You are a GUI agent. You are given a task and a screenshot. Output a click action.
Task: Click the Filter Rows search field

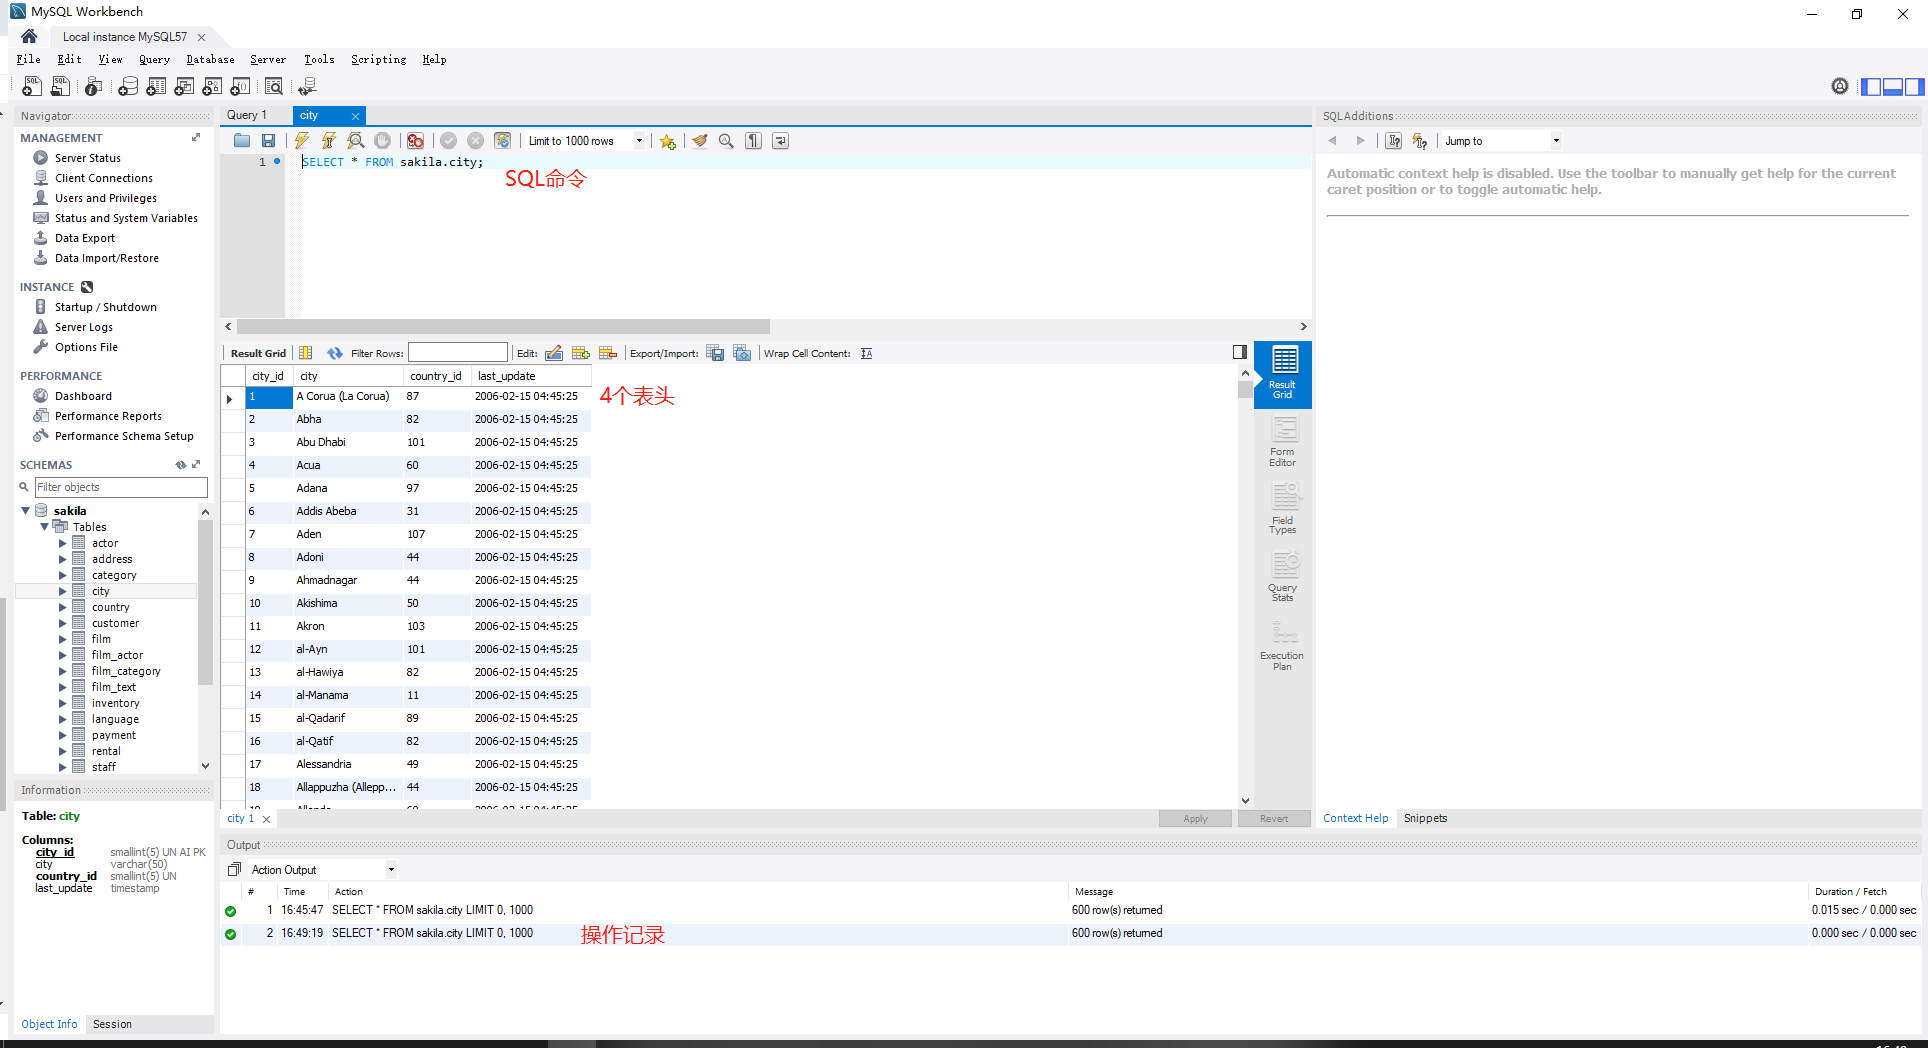[x=457, y=352]
